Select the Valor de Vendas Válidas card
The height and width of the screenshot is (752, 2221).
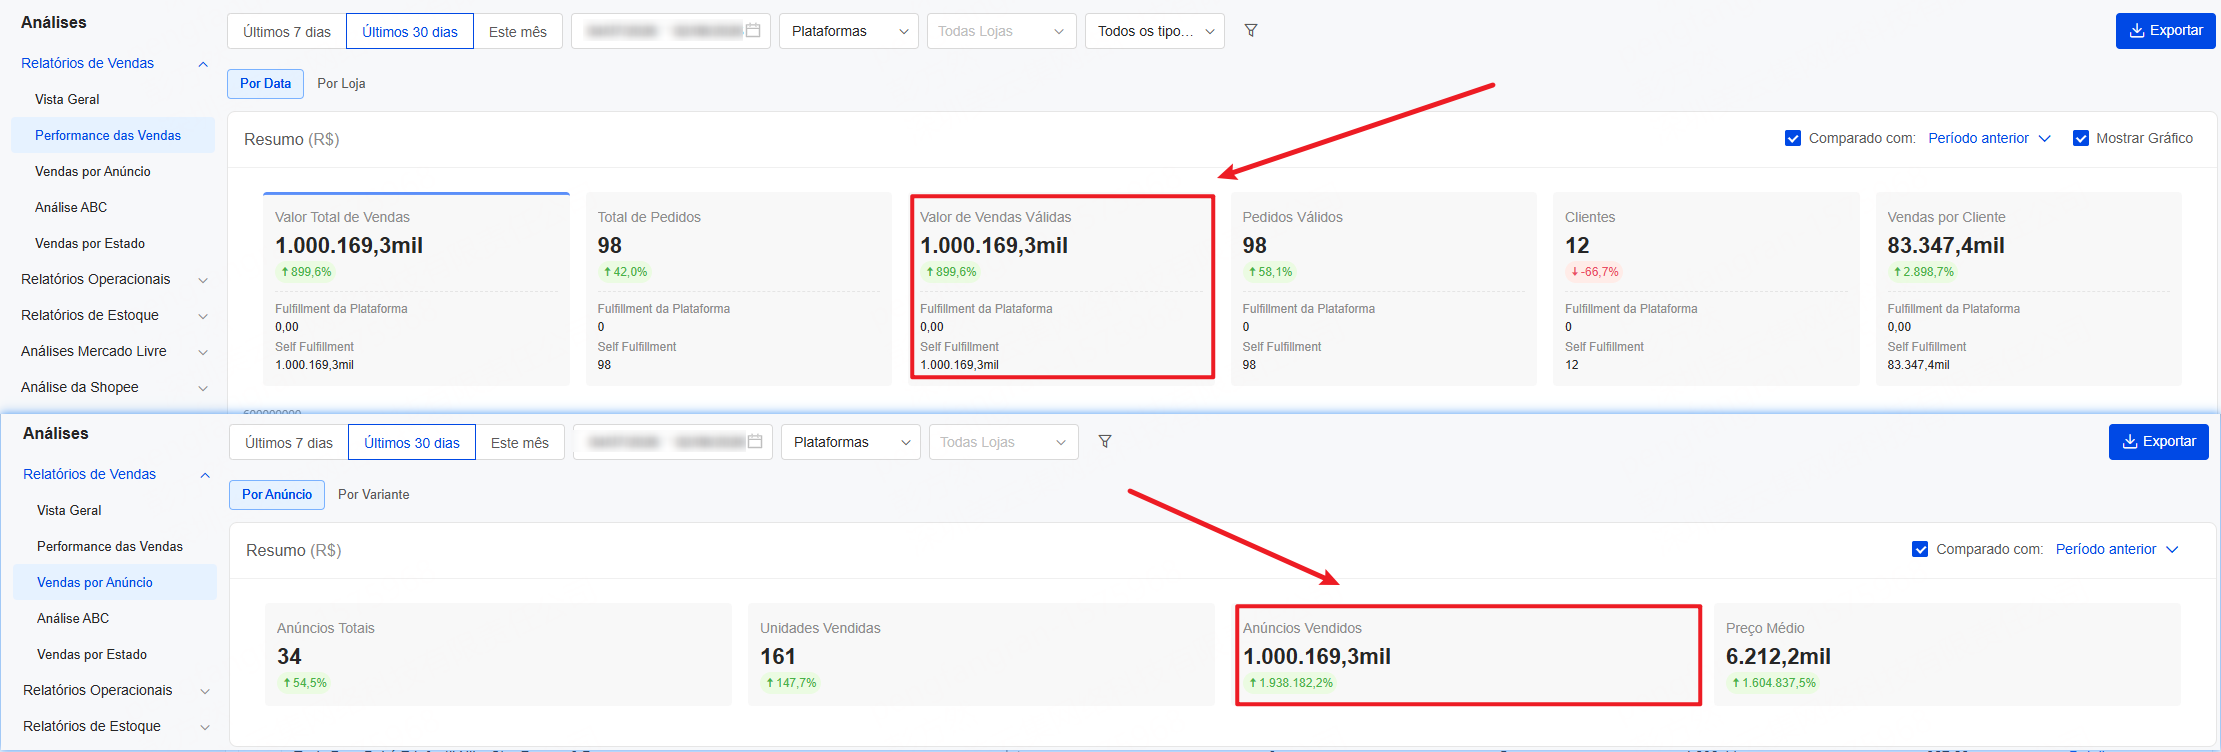(x=1061, y=289)
